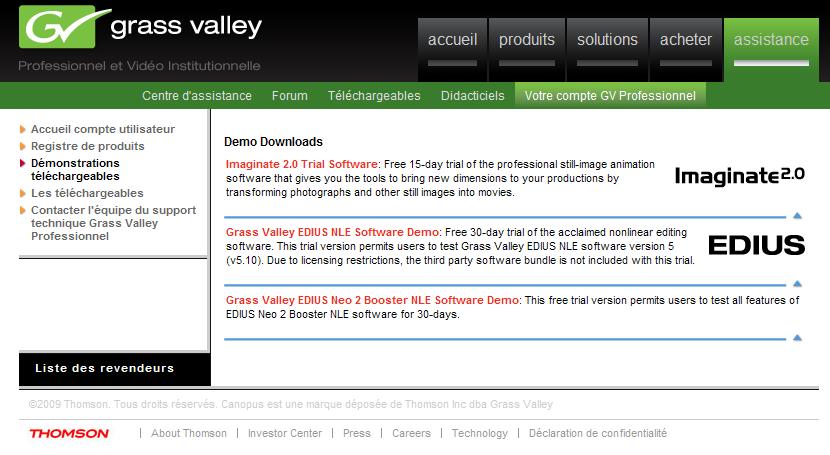Click the EDIUS product logo

(756, 245)
